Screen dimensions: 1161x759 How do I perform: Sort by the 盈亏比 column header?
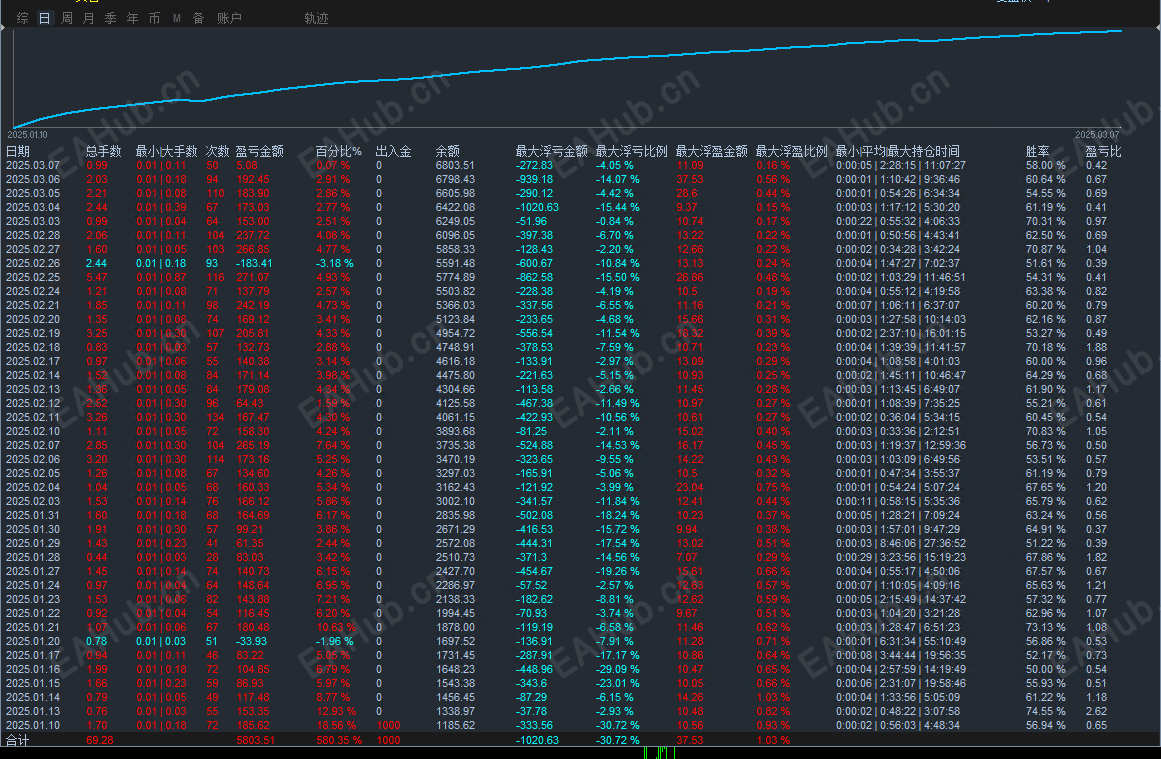(x=1103, y=151)
